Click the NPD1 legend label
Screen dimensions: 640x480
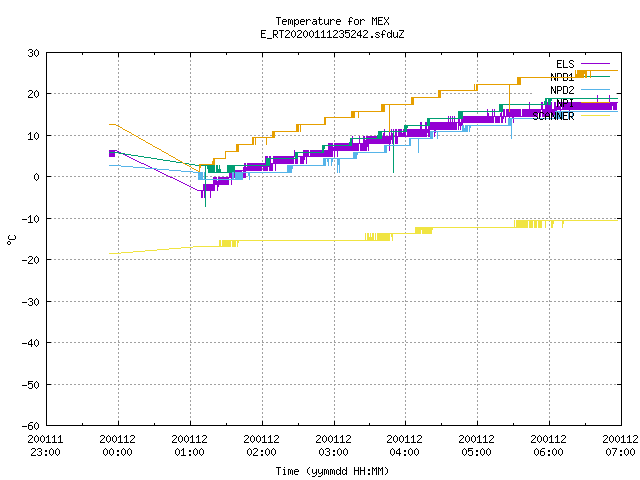tap(562, 77)
